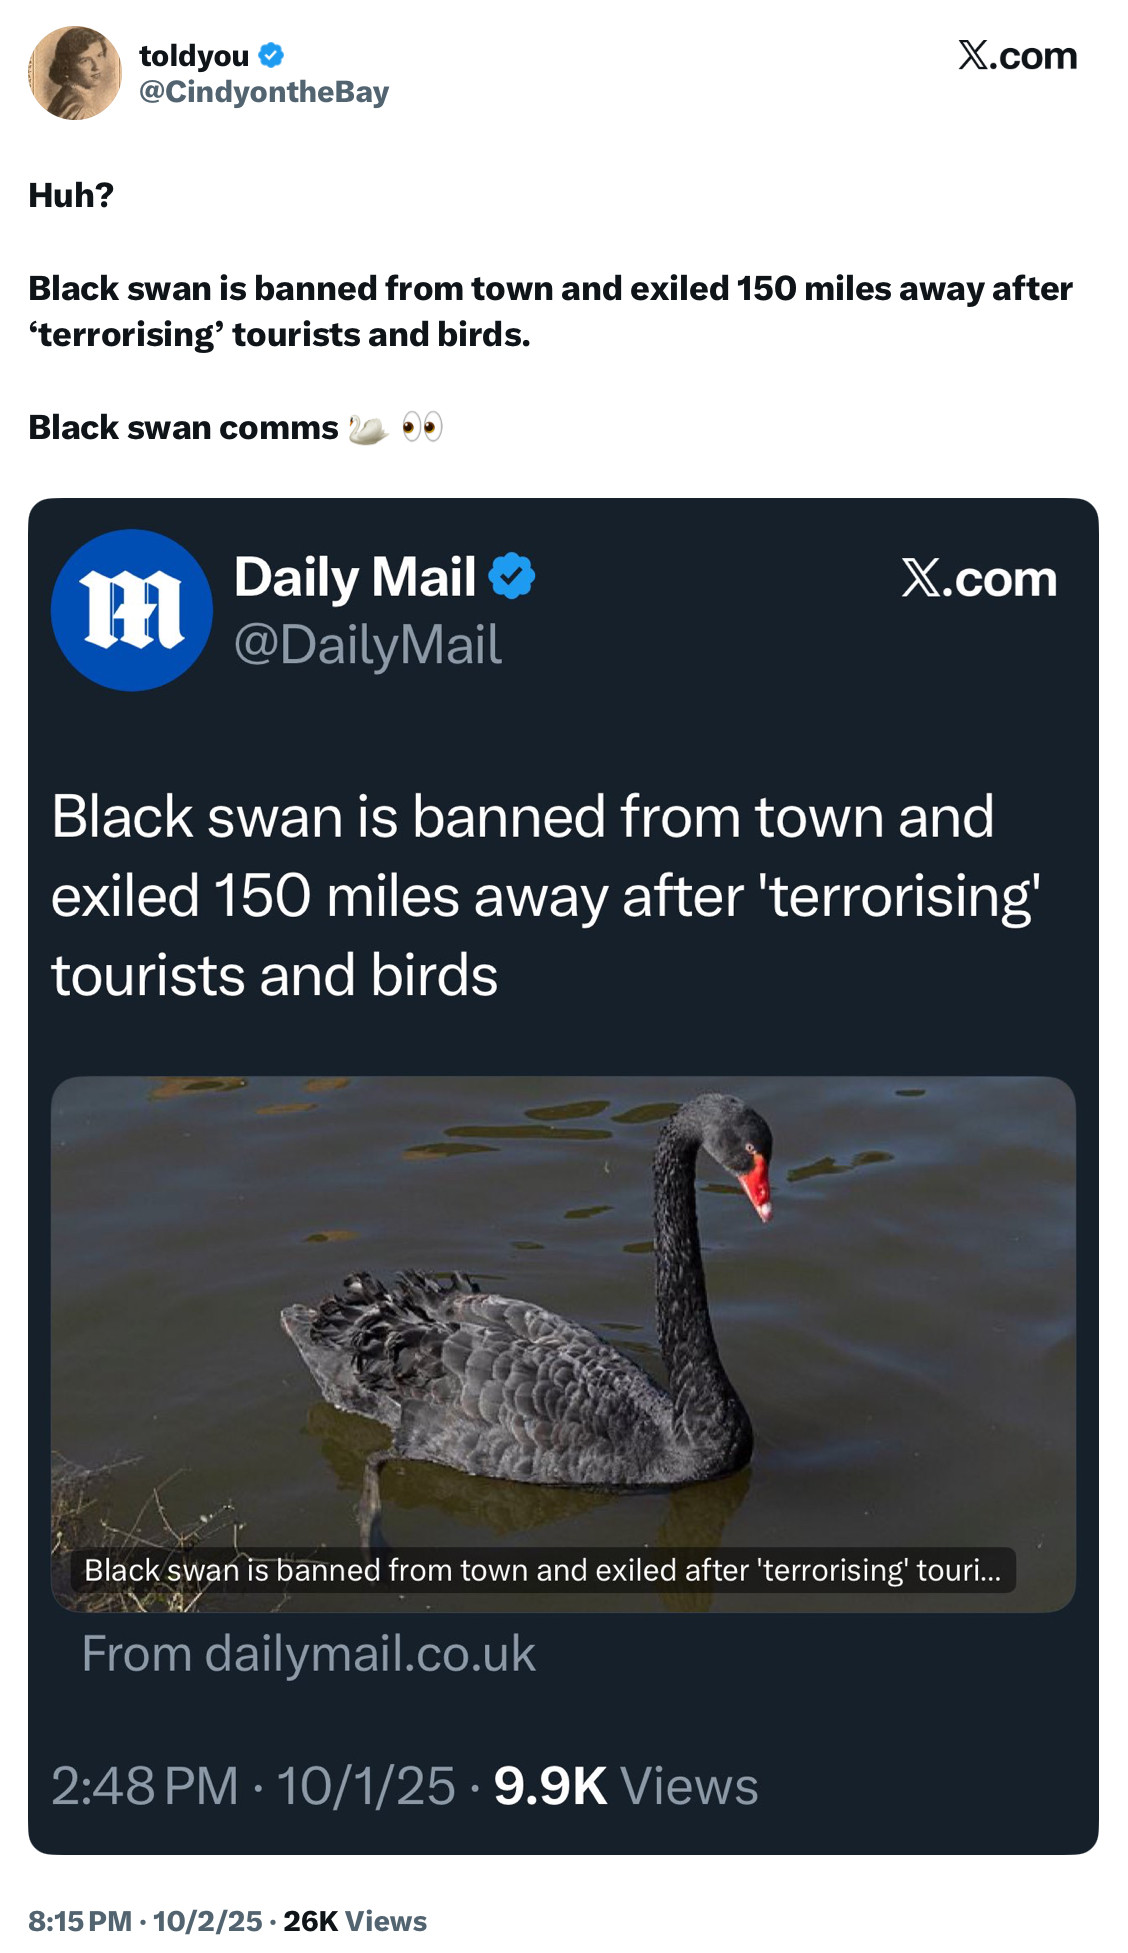Visit the dailymail.co.uk source link
Screen dimensions: 1128x1953
[309, 1653]
